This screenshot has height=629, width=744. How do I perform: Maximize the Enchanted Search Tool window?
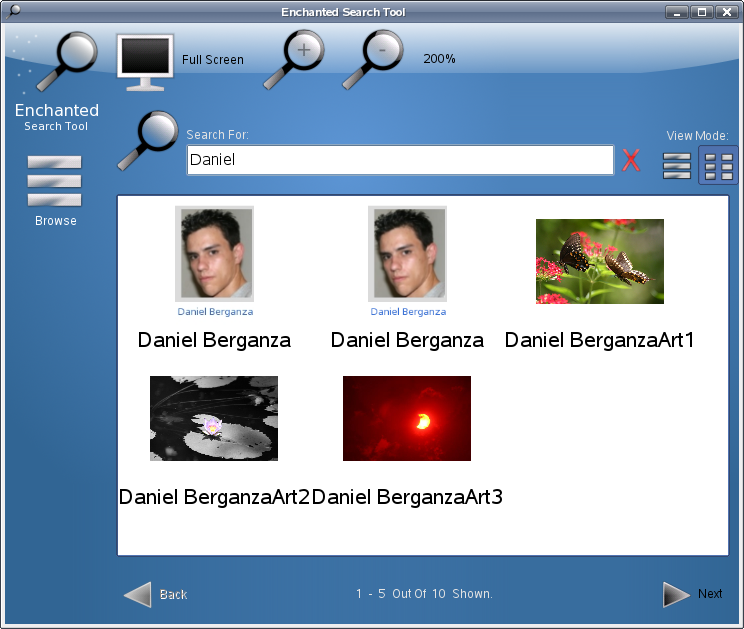[x=702, y=12]
